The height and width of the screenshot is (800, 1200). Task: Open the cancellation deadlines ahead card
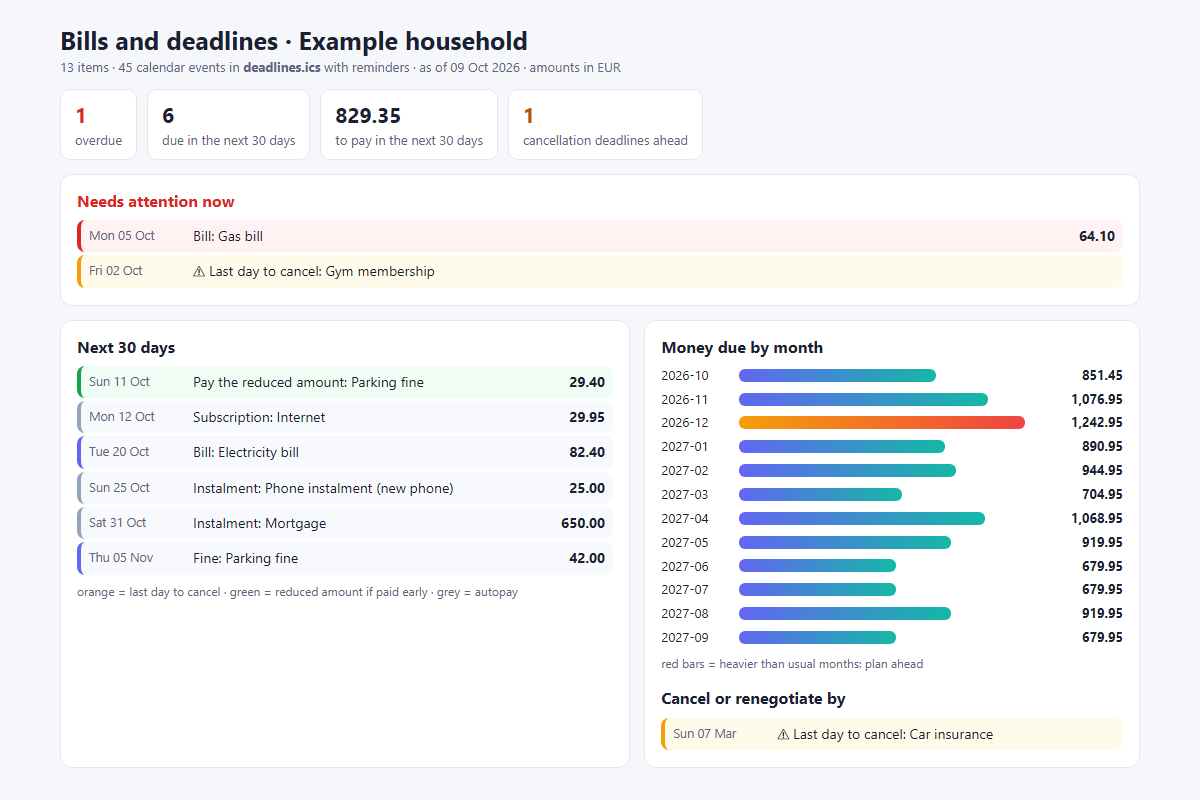(605, 124)
